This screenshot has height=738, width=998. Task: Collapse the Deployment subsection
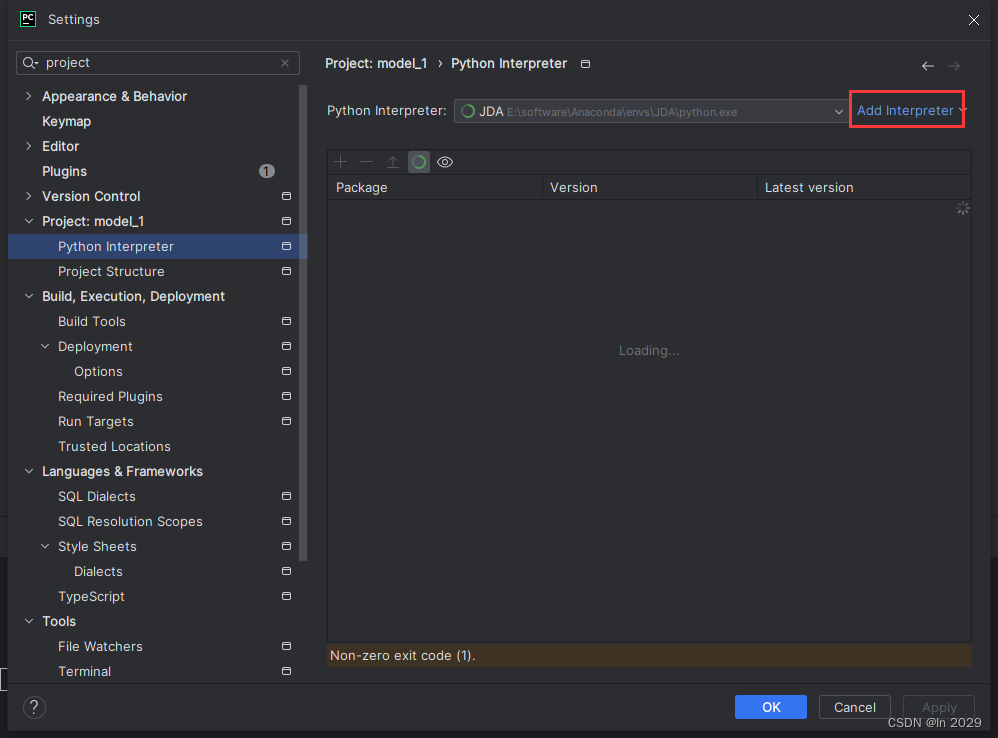[45, 346]
